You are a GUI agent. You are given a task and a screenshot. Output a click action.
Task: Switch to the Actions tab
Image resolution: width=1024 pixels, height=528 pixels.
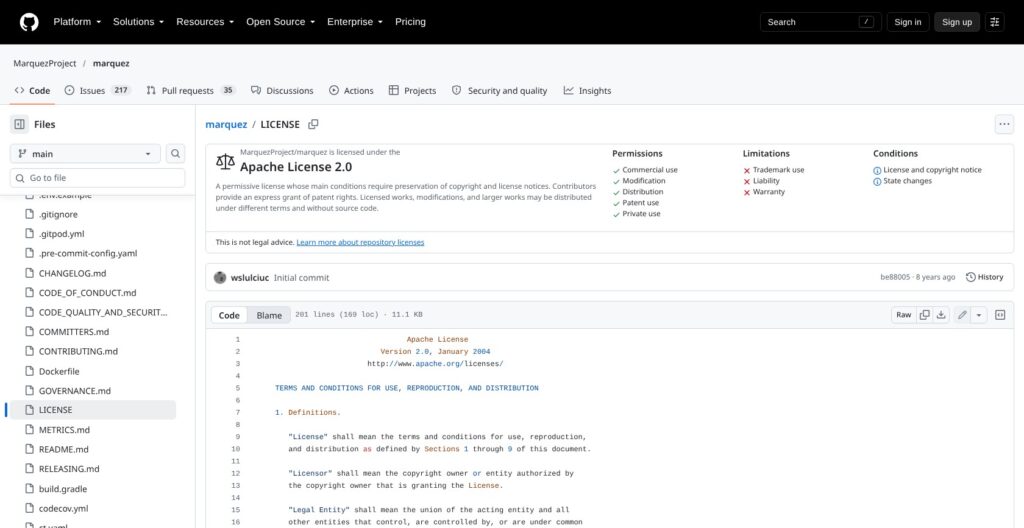pos(351,91)
